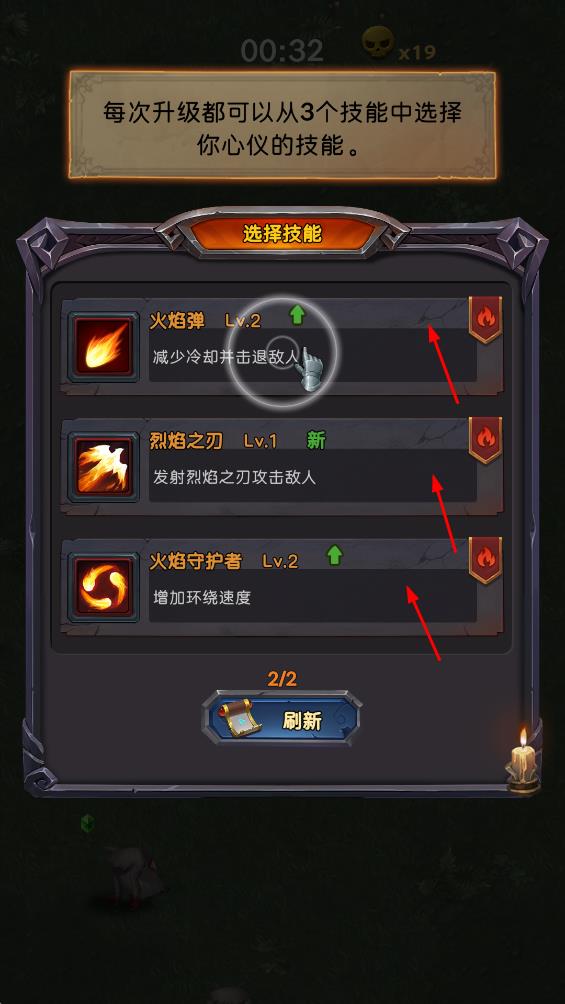
Task: Tap the fire banner badge on 火焰弹 row
Action: (485, 320)
